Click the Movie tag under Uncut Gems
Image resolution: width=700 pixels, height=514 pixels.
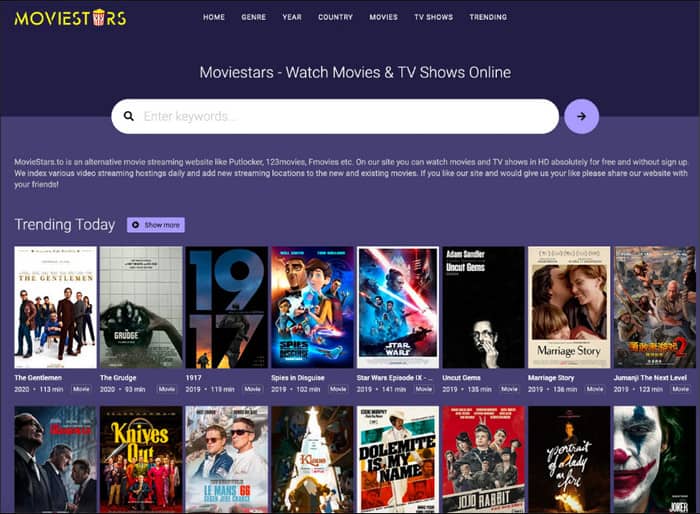pyautogui.click(x=509, y=389)
